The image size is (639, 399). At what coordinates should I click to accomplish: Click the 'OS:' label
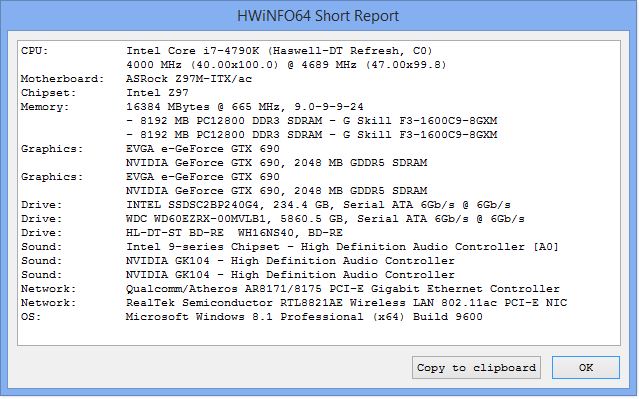point(31,317)
